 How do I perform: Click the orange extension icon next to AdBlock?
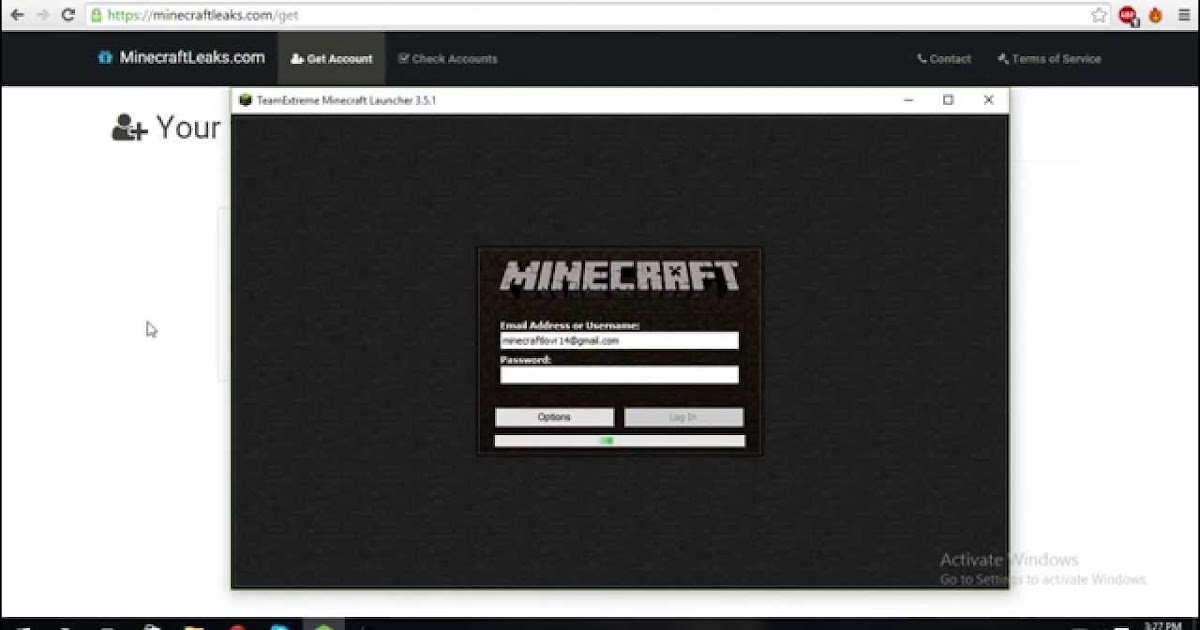1153,15
